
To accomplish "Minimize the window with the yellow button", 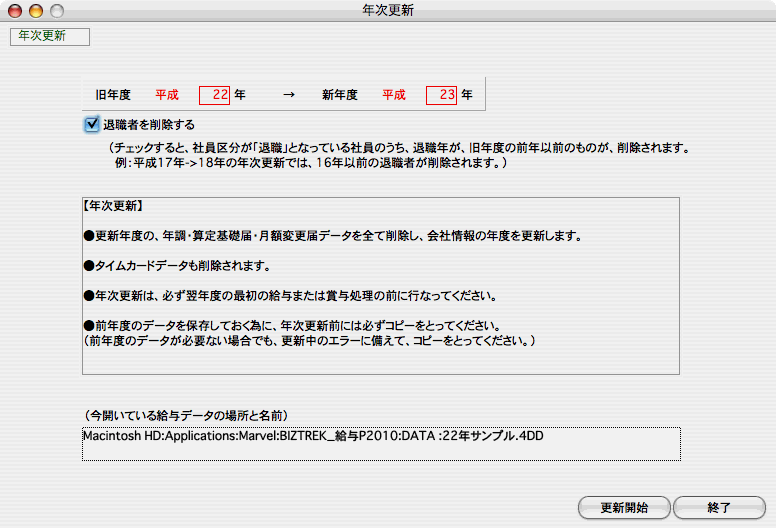I will [x=35, y=11].
